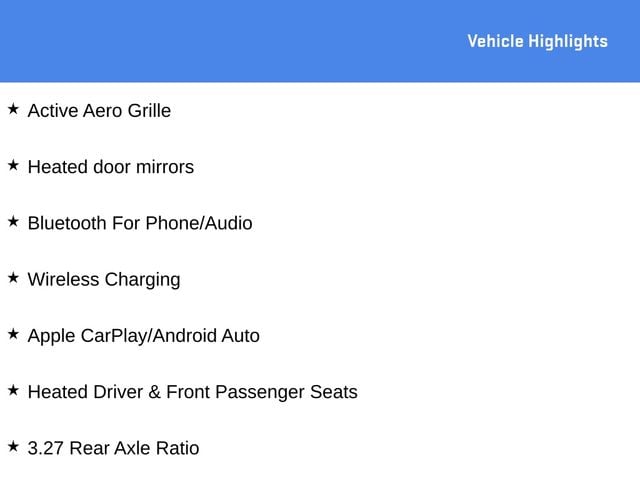Image resolution: width=640 pixels, height=480 pixels.
Task: Click the star next to 3.27 Rear Axle Ratio
Action: tap(13, 446)
